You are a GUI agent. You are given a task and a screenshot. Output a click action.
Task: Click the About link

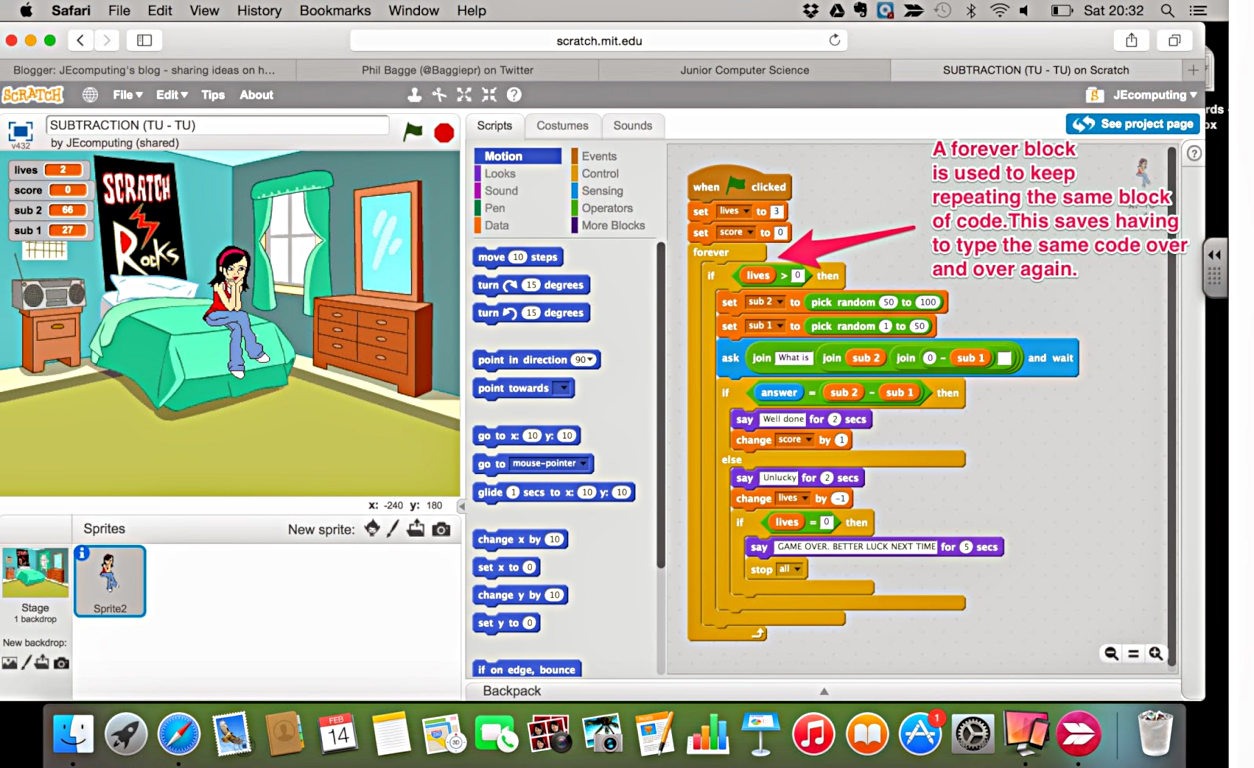point(256,95)
